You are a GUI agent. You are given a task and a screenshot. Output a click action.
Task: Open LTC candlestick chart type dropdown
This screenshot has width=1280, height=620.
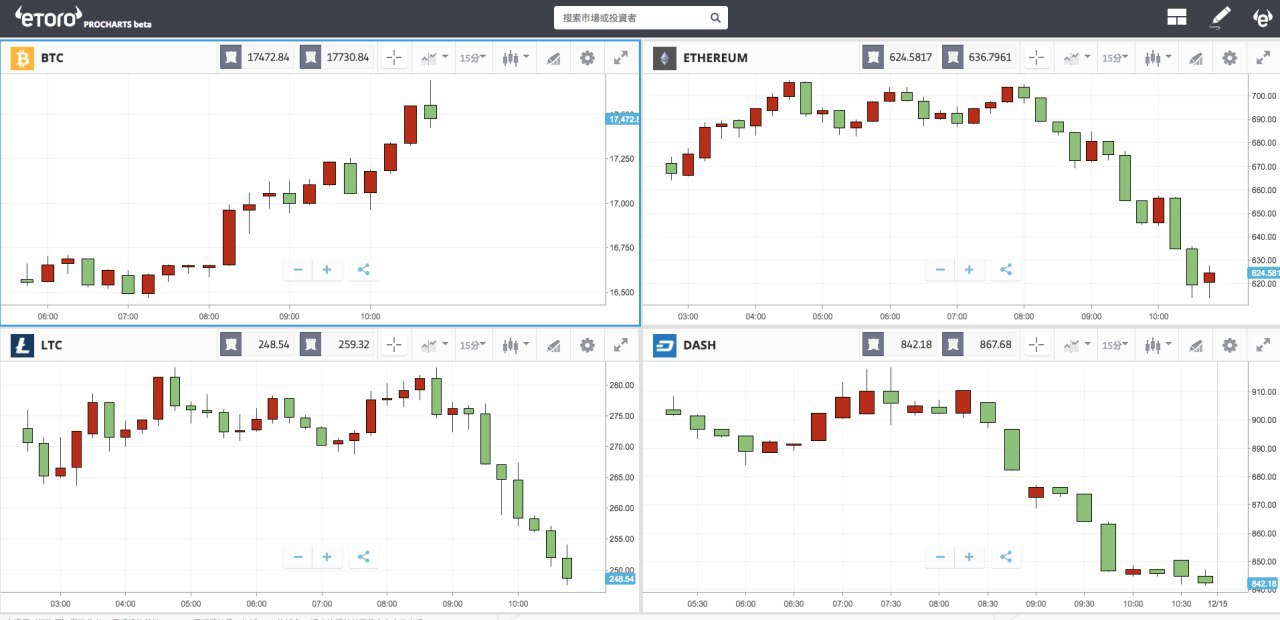click(516, 345)
